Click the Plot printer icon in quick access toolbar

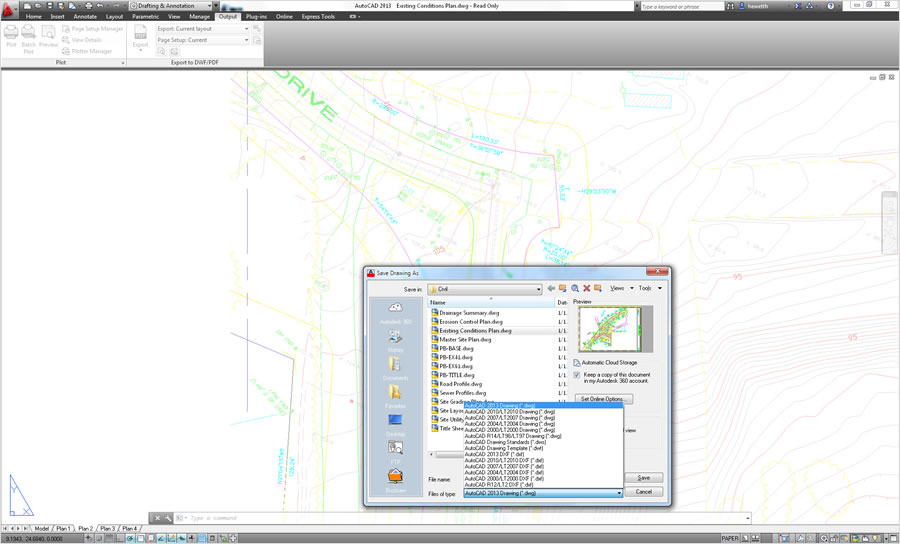click(88, 6)
